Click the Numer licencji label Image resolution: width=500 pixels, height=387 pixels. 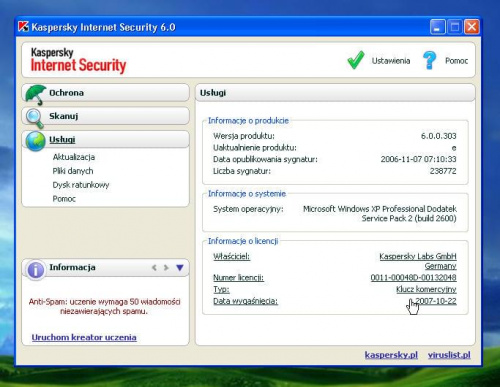pos(238,277)
